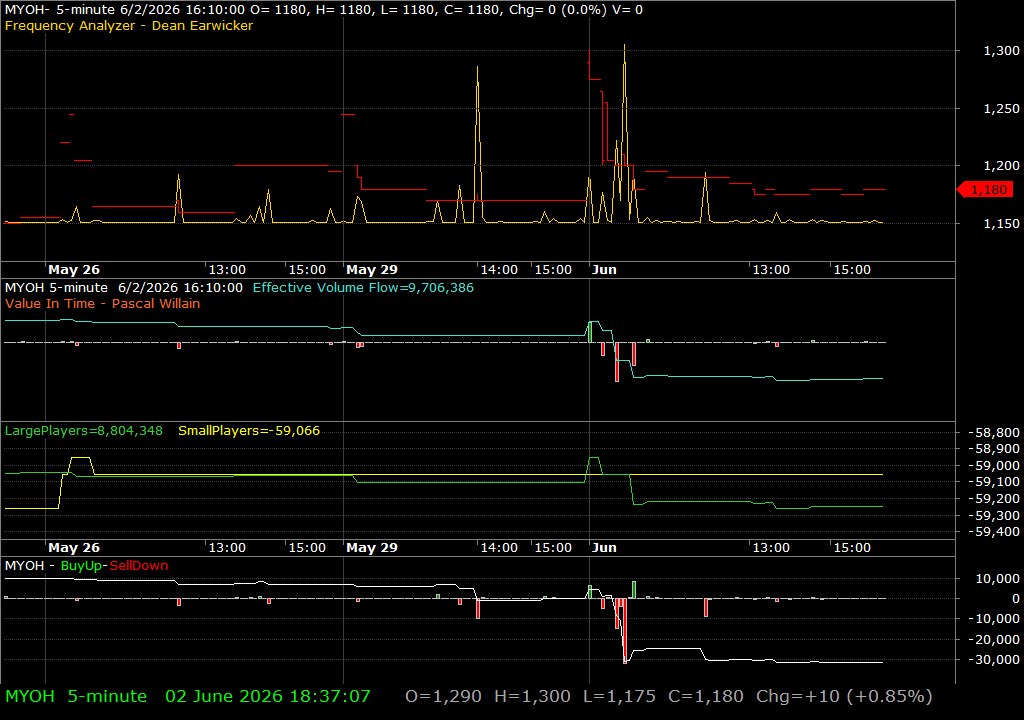Click the -59,300 axis value
Viewport: 1024px width, 720px height.
point(993,515)
